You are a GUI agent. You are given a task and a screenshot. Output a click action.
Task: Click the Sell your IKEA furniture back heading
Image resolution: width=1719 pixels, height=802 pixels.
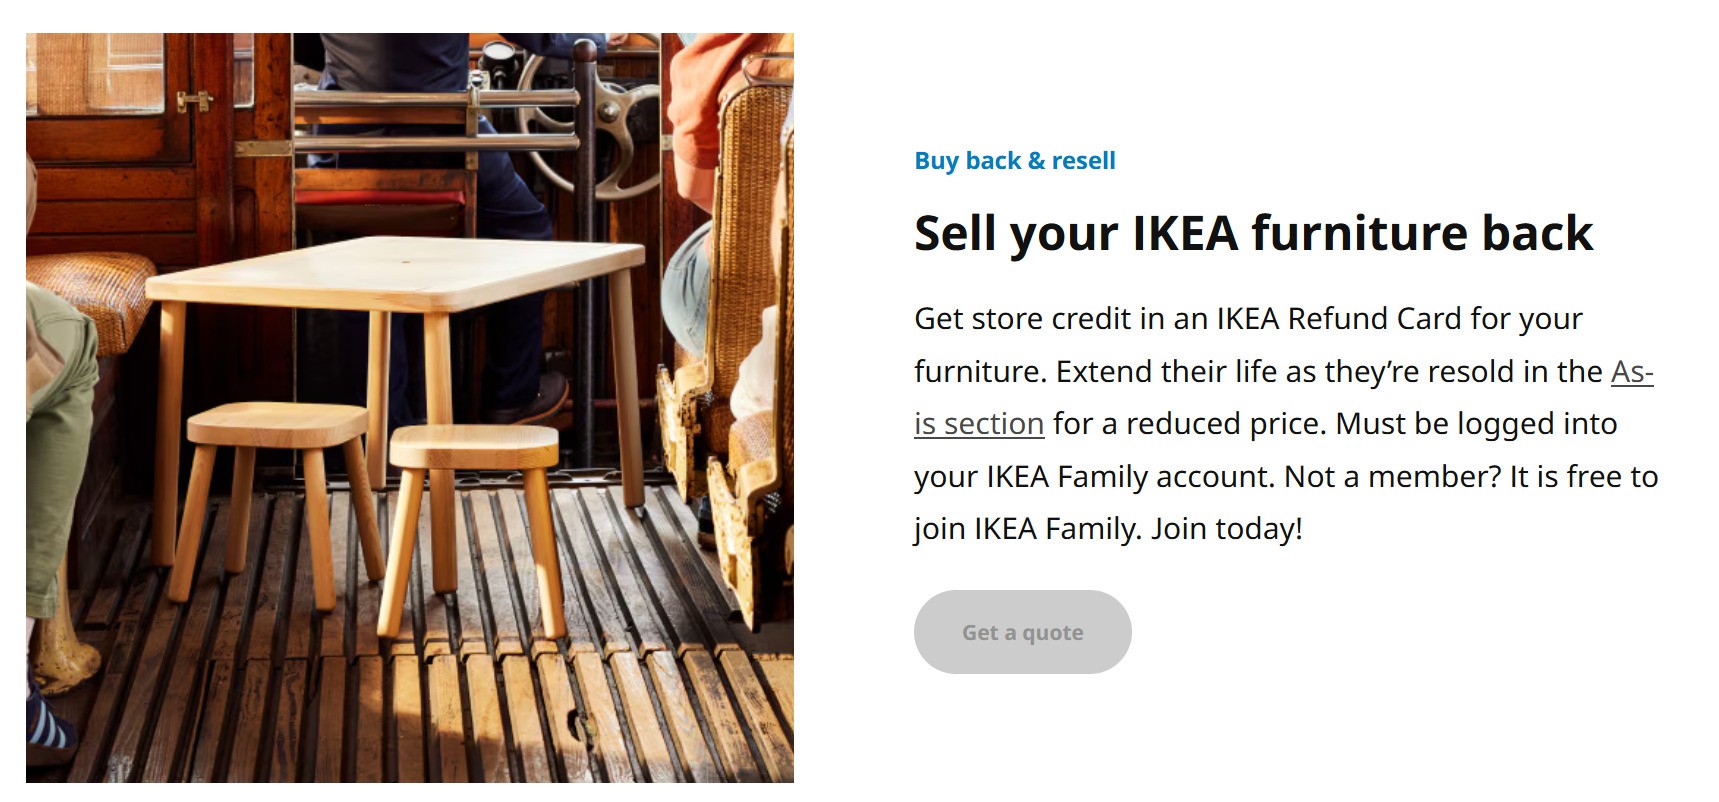click(x=1252, y=233)
